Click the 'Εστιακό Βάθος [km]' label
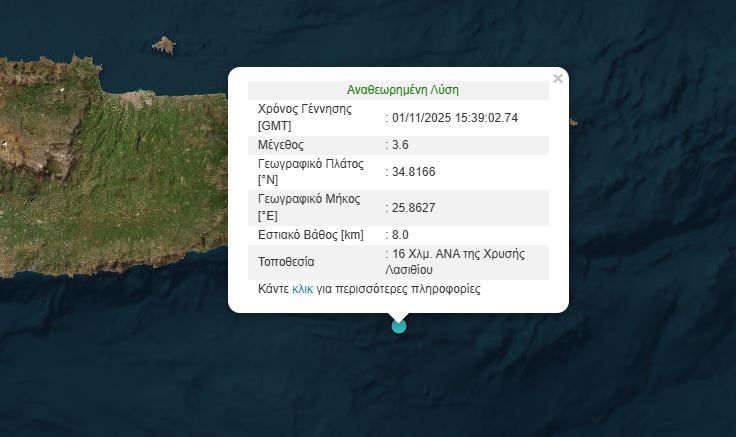736x437 pixels. tap(310, 235)
